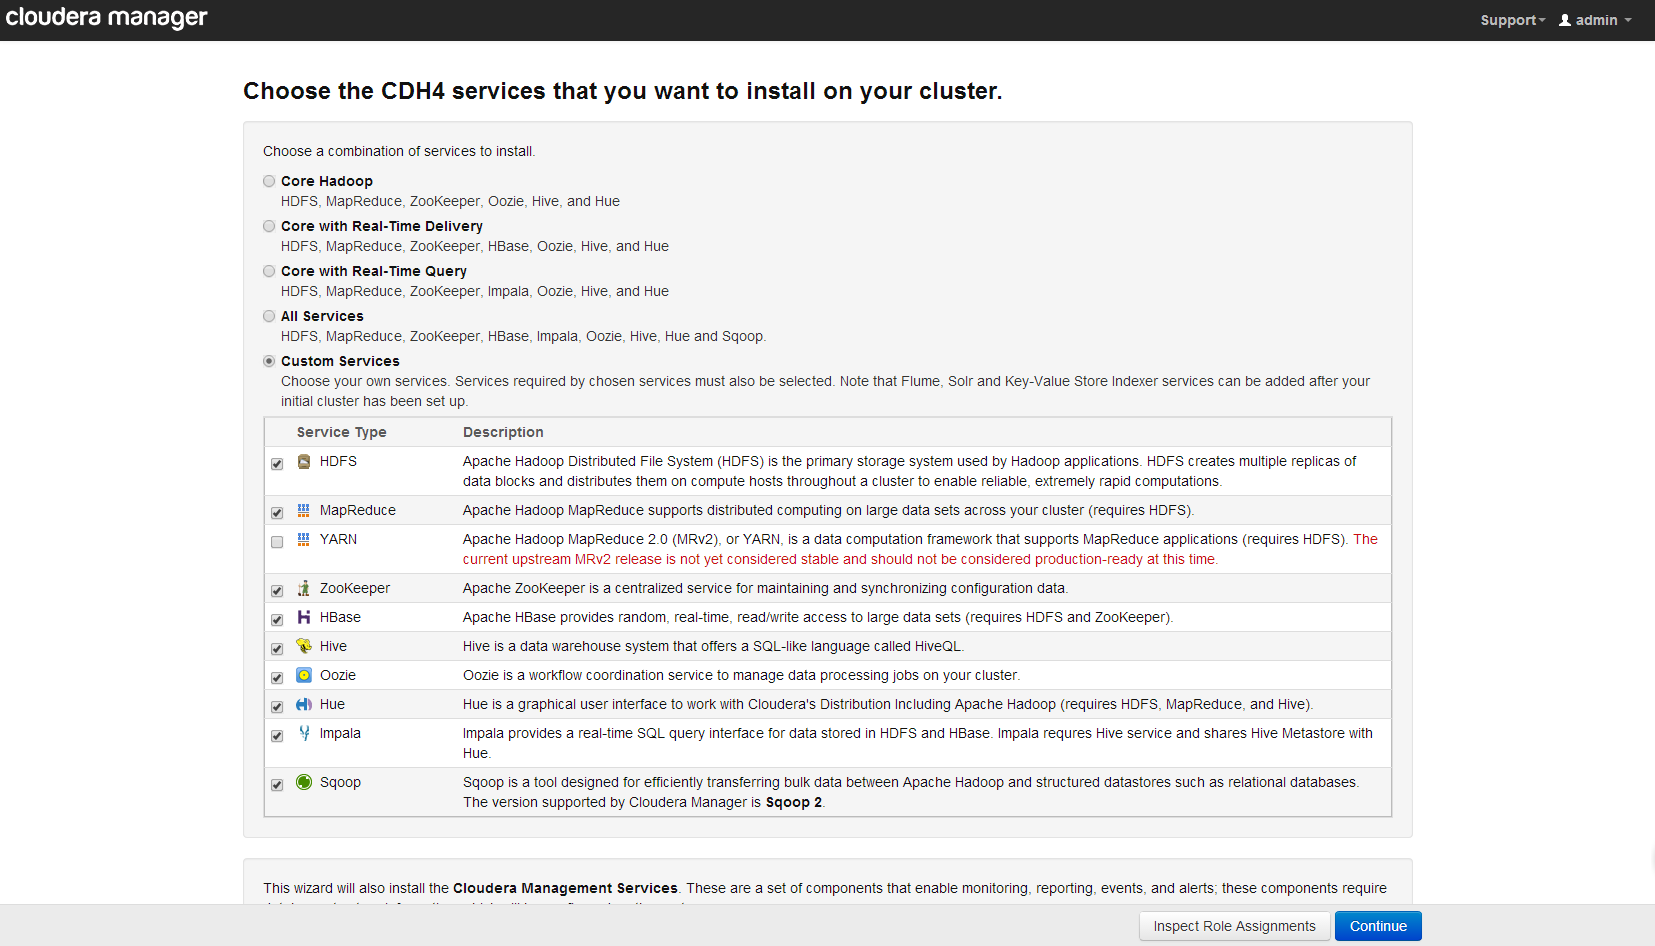Select the Core Hadoop radio option

[269, 181]
